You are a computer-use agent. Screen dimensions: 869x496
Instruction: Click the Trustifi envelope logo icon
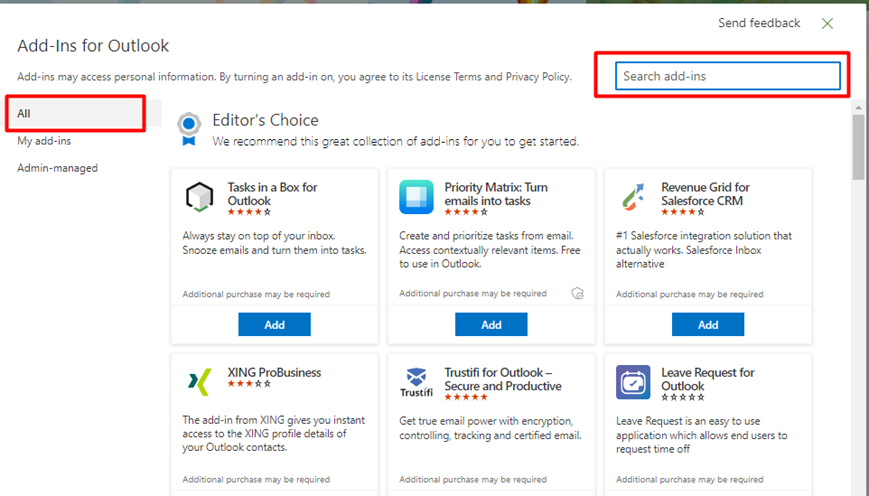pyautogui.click(x=416, y=382)
